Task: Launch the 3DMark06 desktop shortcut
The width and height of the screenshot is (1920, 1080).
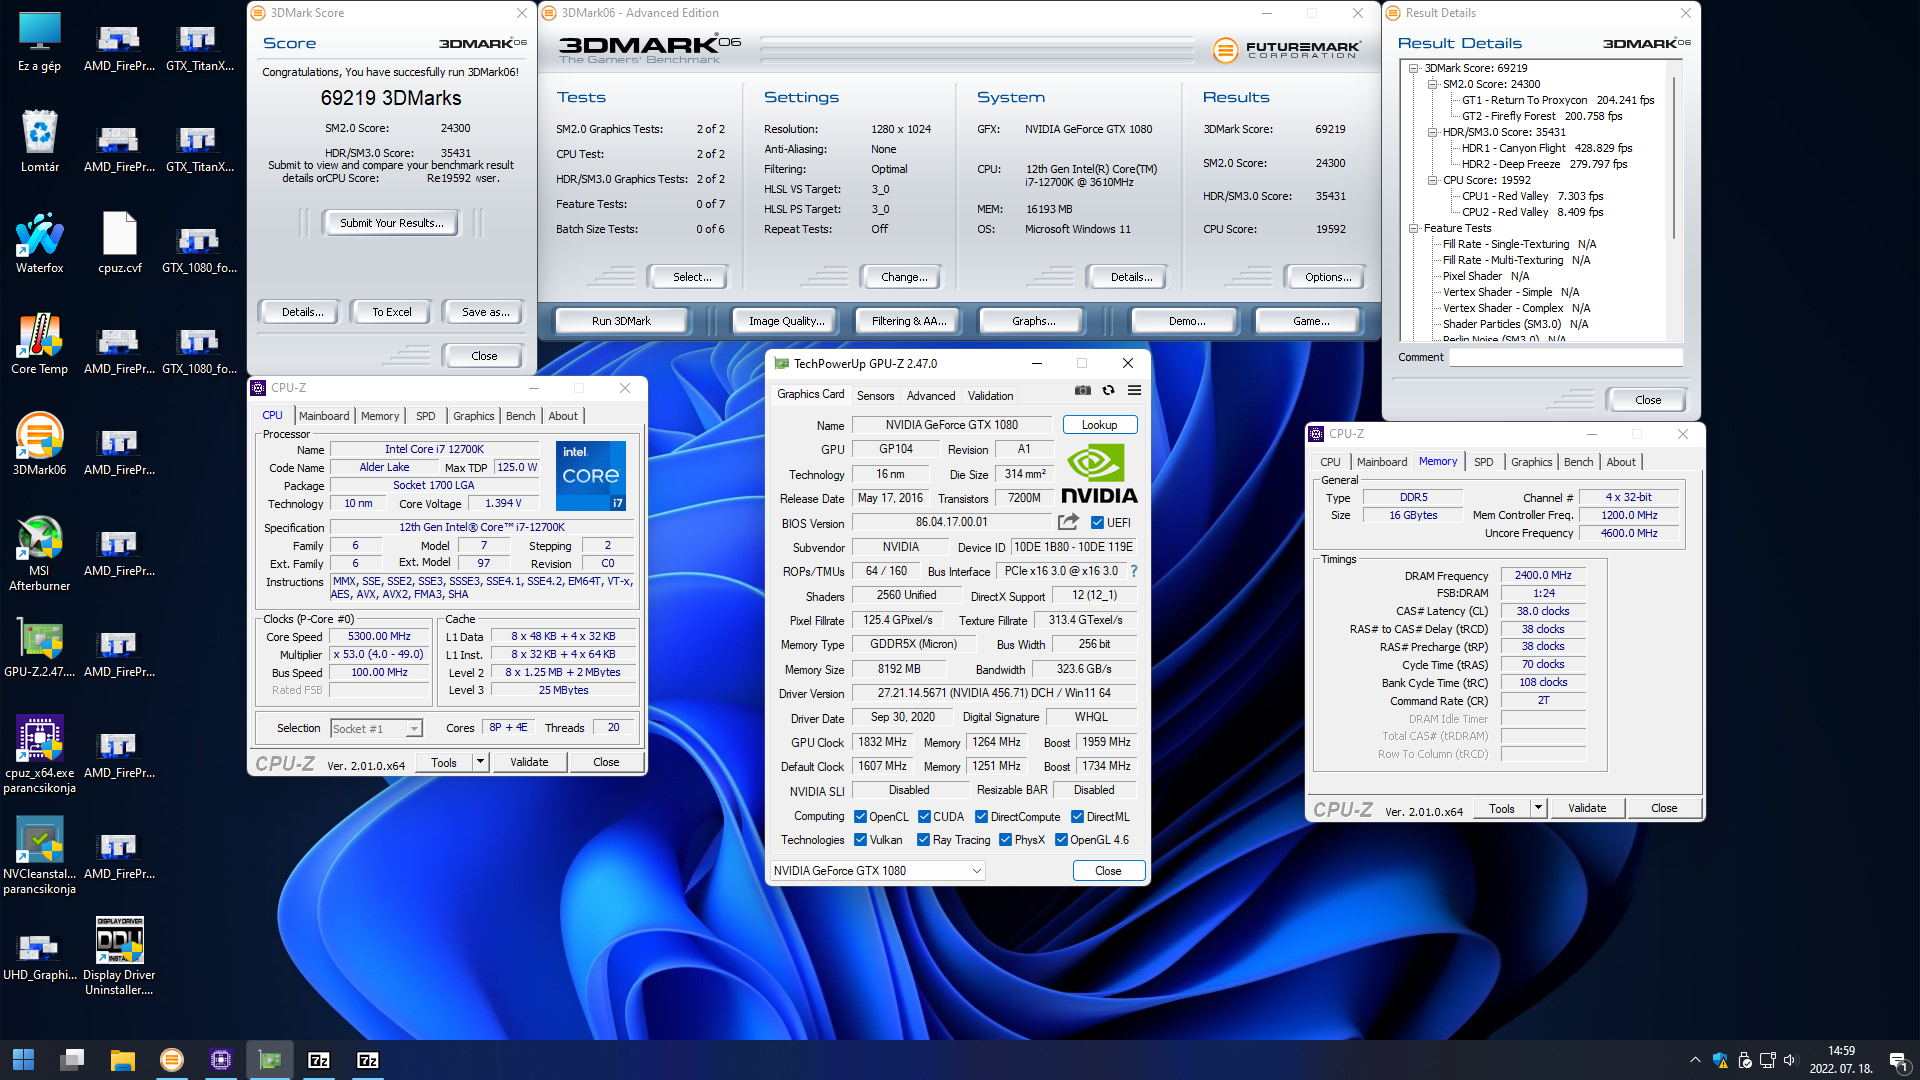Action: click(39, 444)
